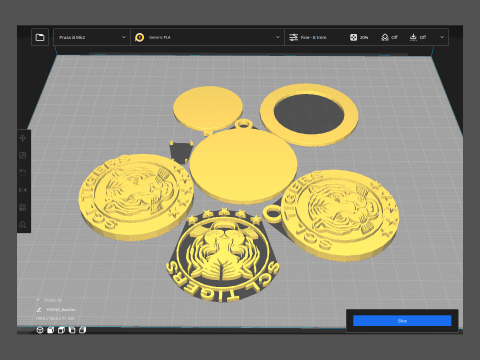Open file with the folder icon
The width and height of the screenshot is (480, 360).
pyautogui.click(x=40, y=37)
